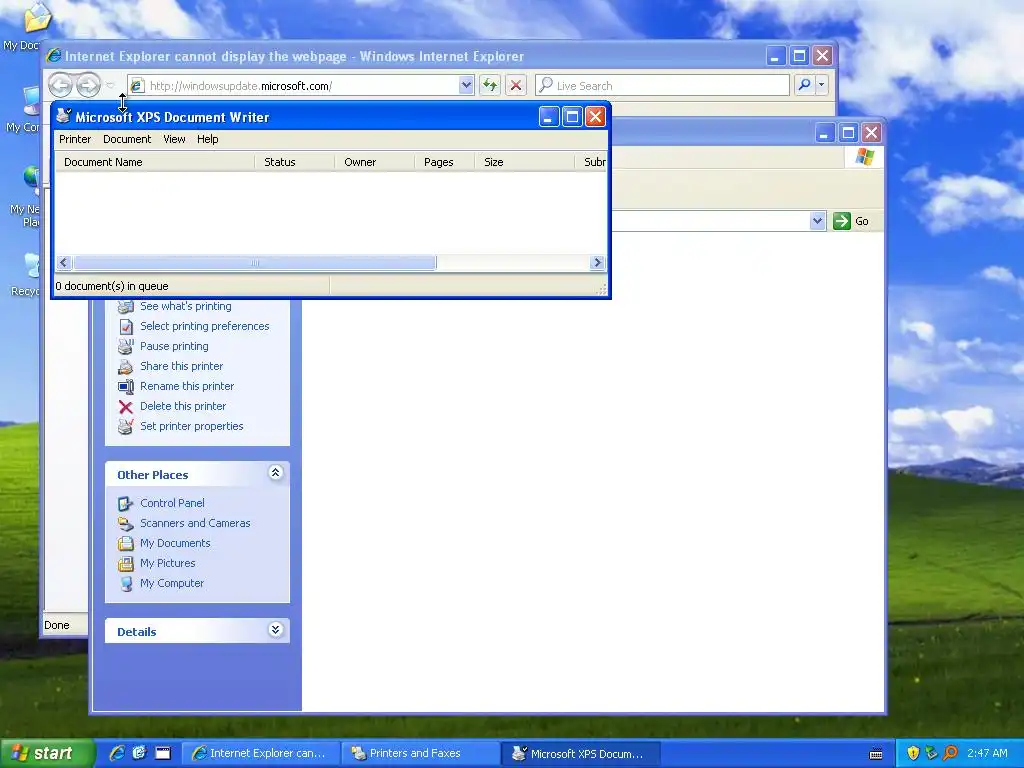Open the Printer menu

pyautogui.click(x=74, y=139)
